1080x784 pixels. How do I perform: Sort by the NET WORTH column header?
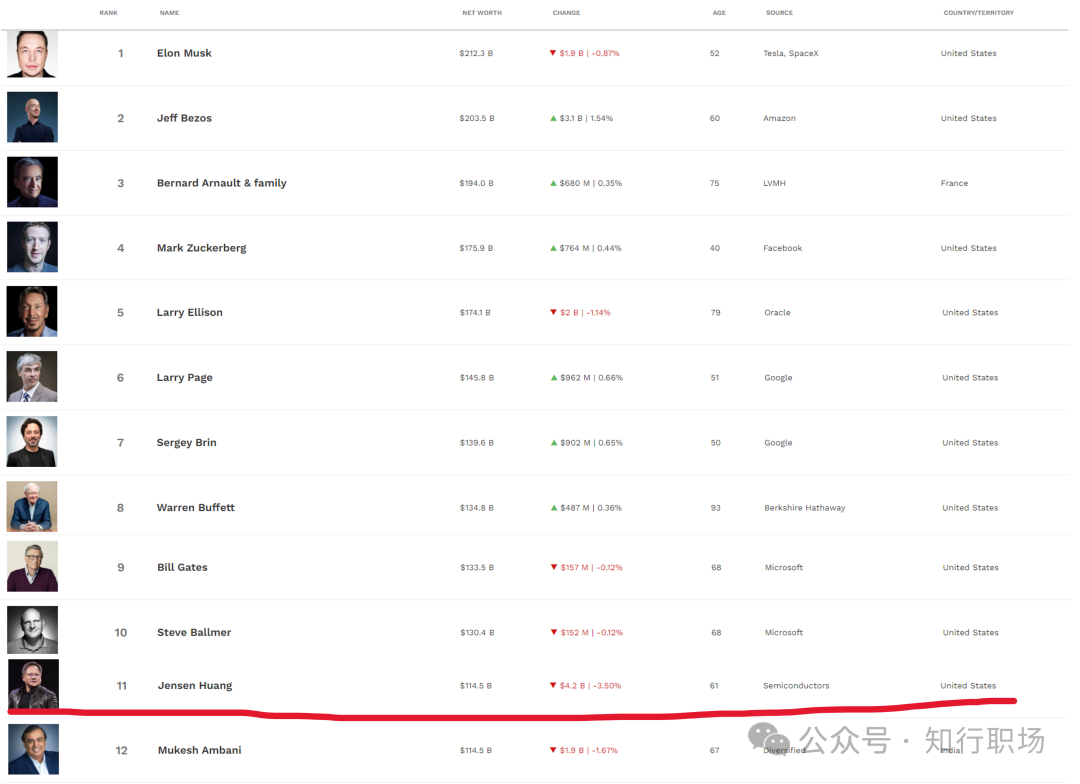tap(482, 12)
